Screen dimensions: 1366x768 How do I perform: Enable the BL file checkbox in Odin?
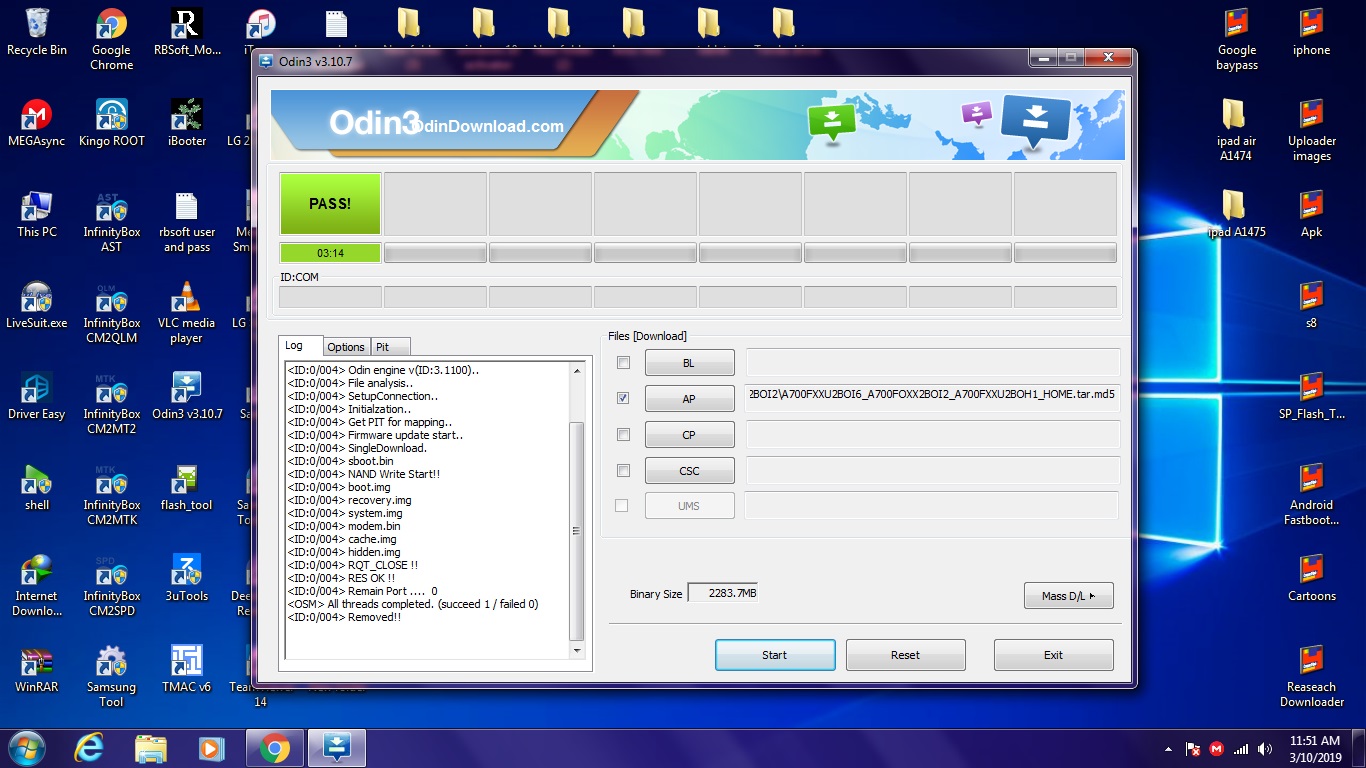coord(624,363)
